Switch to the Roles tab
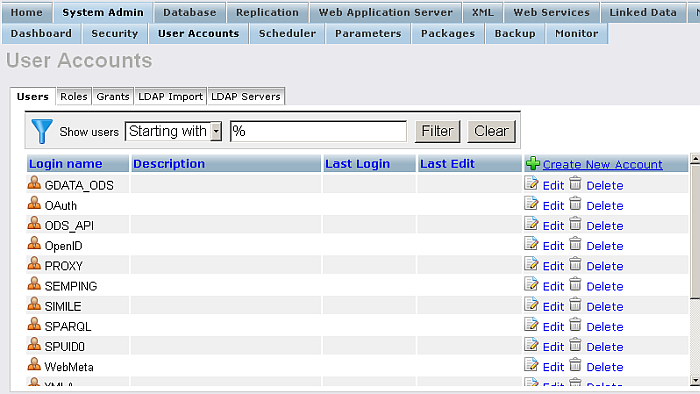 tap(74, 96)
